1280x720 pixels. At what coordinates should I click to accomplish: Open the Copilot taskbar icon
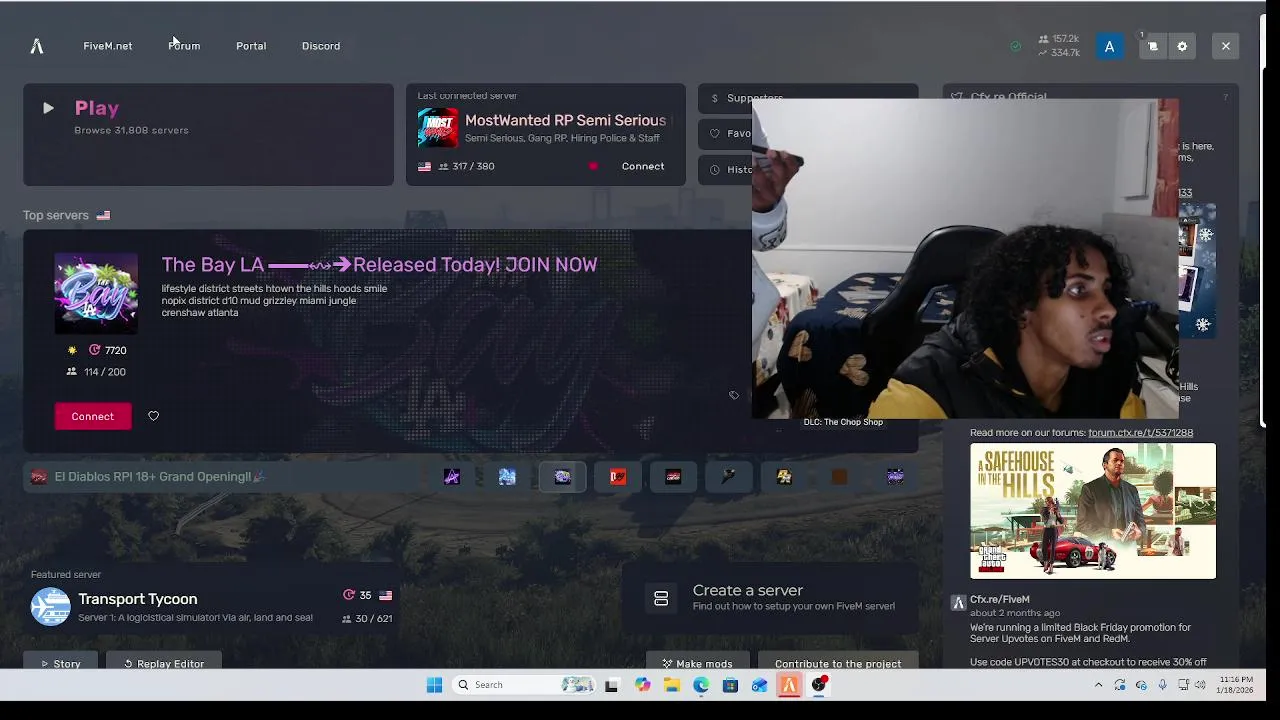point(642,685)
